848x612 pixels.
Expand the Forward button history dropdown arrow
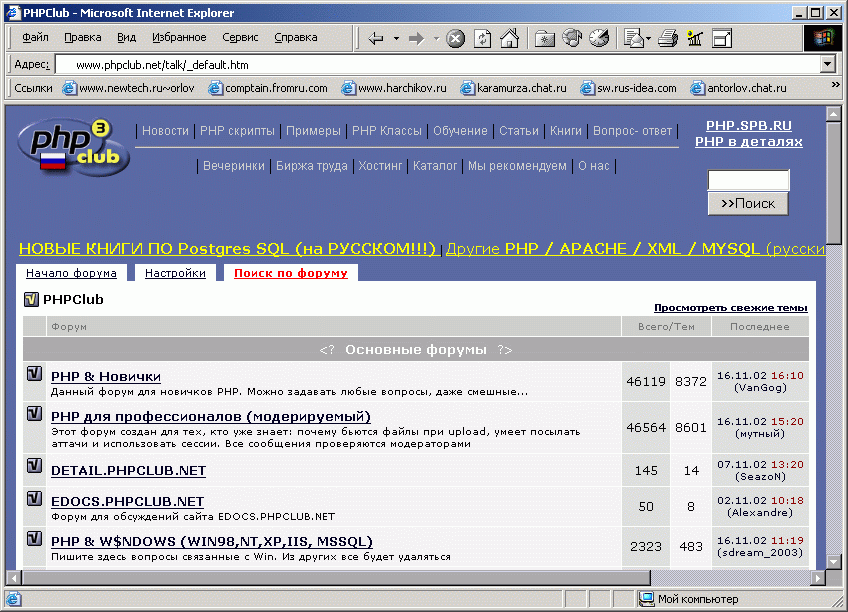[x=436, y=38]
